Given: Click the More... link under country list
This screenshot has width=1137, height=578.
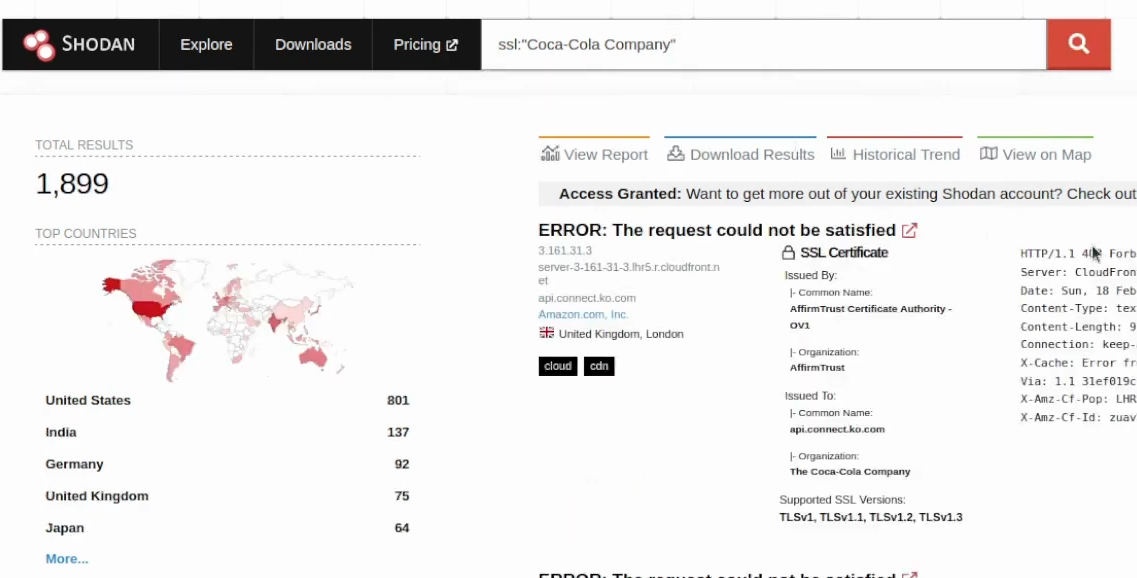Looking at the screenshot, I should point(66,559).
